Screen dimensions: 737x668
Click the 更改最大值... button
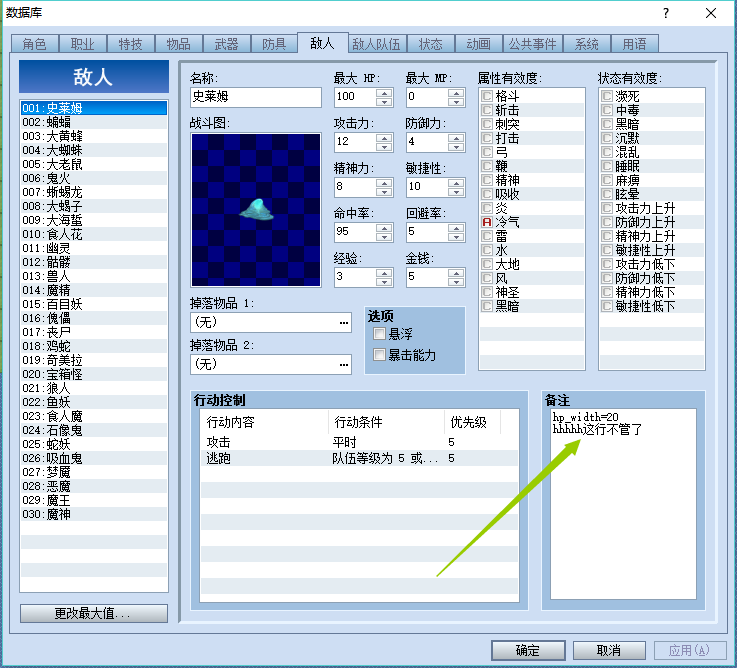pos(94,613)
